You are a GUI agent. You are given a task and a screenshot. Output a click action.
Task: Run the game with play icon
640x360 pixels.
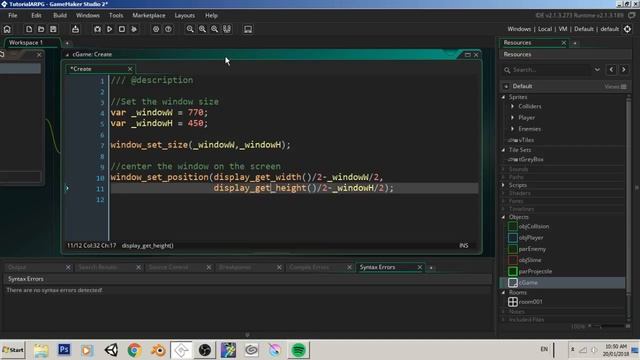pyautogui.click(x=109, y=29)
